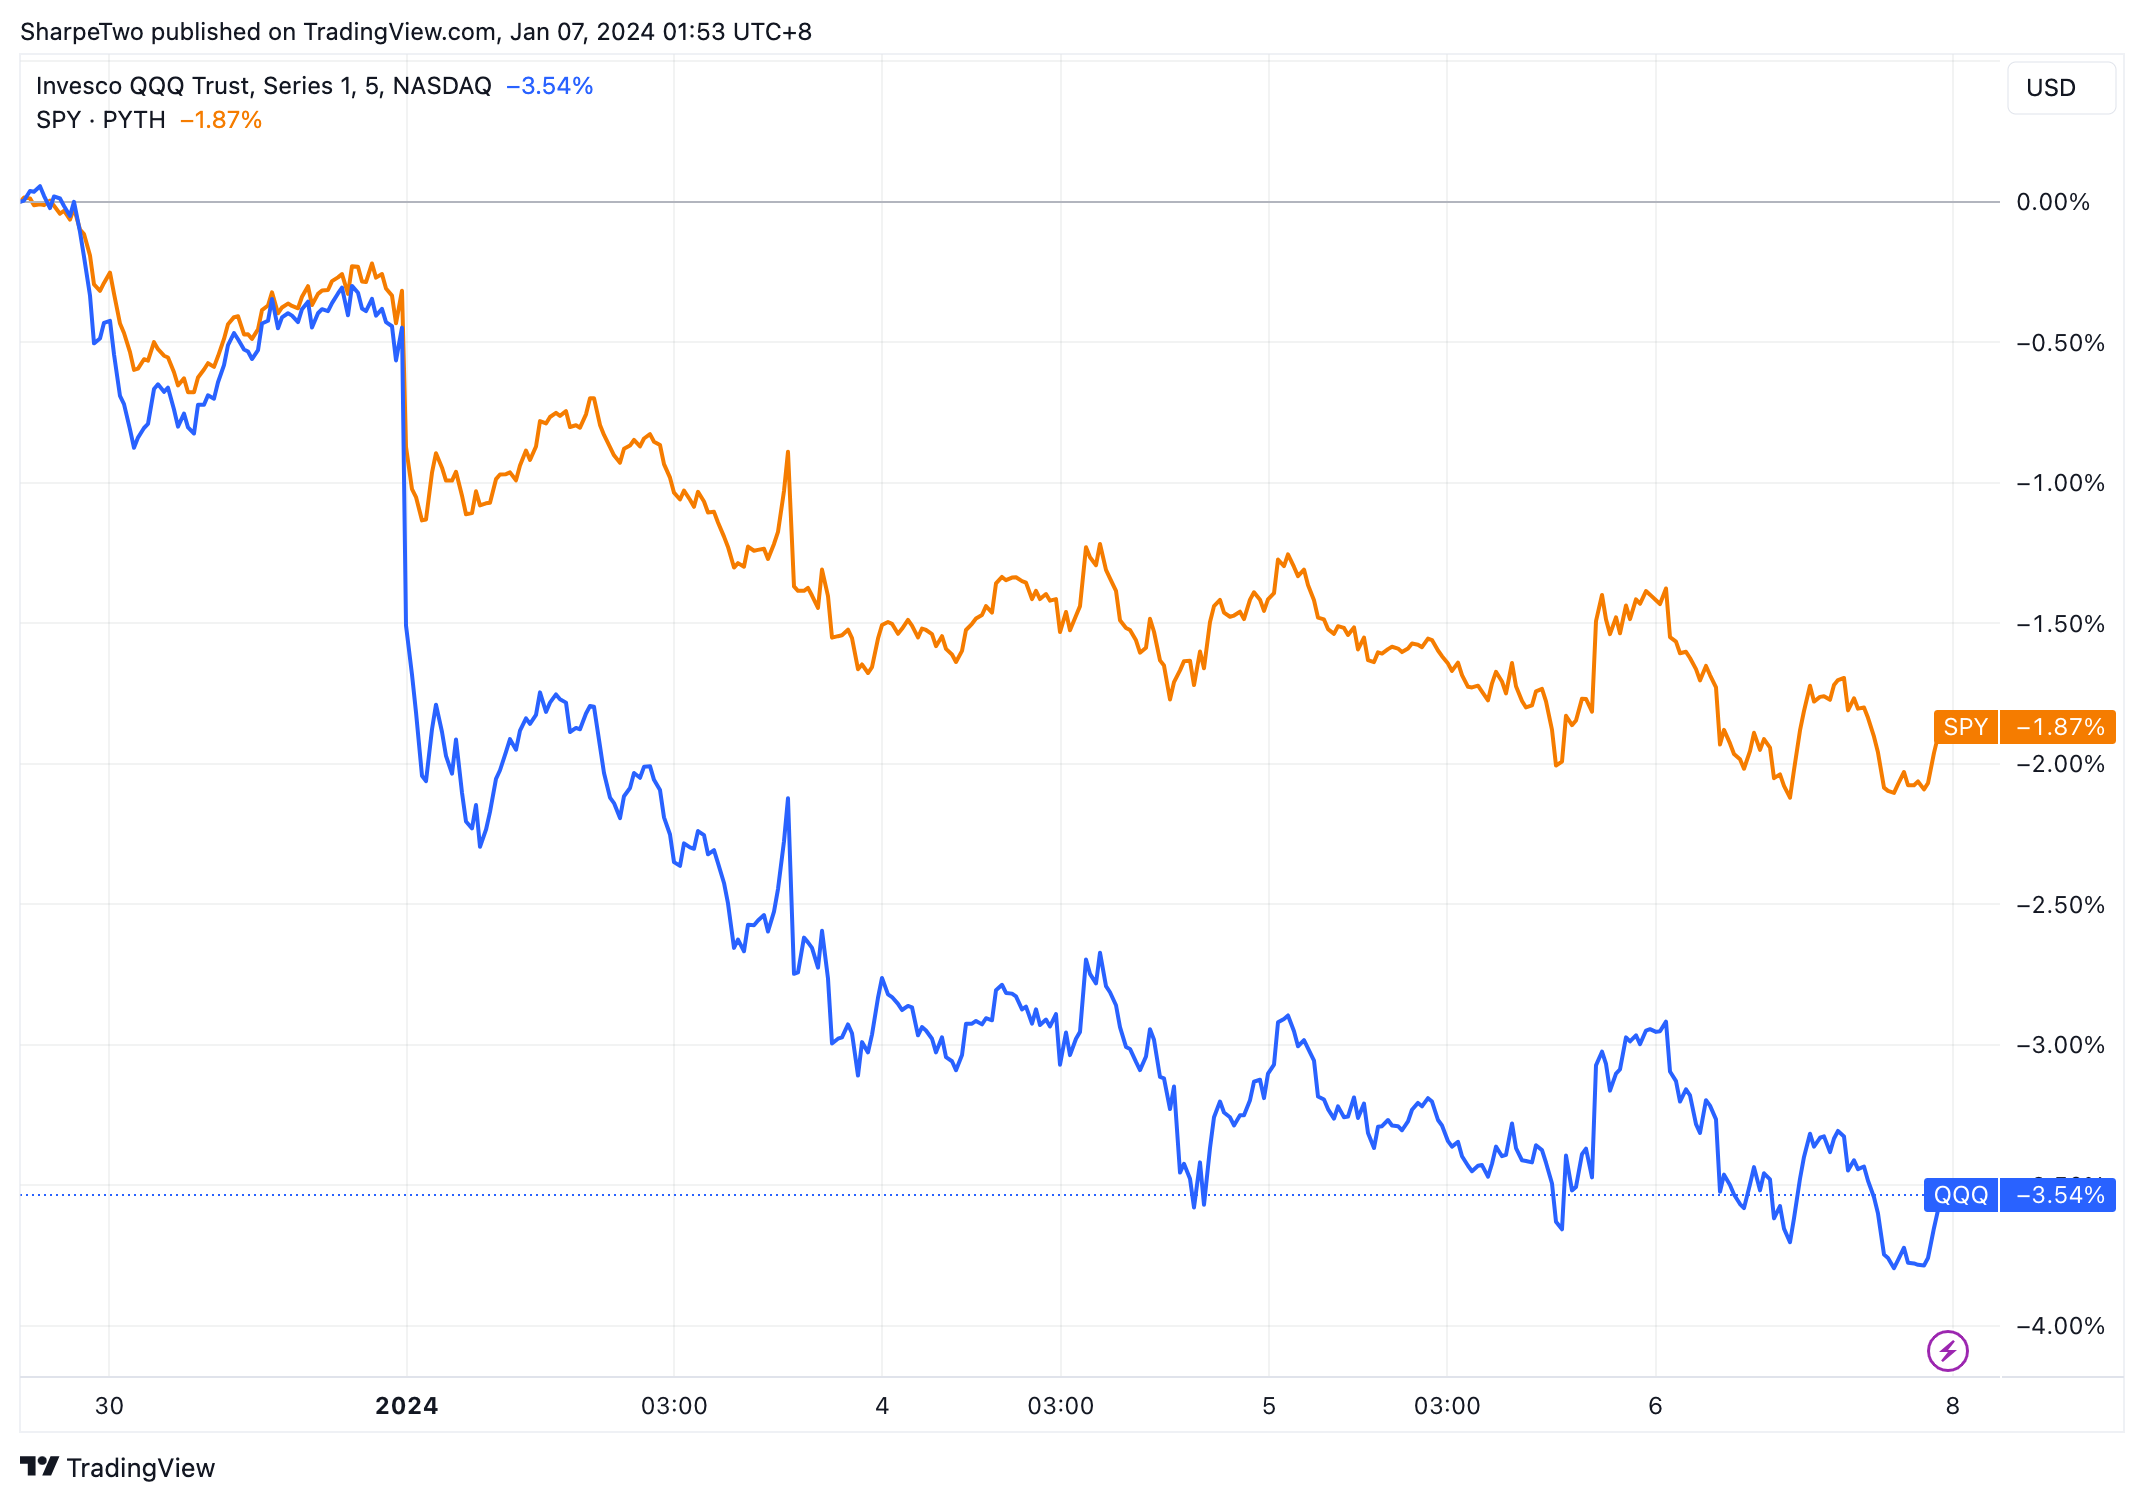
Task: Click the 30 date label on time axis
Action: pyautogui.click(x=109, y=1406)
